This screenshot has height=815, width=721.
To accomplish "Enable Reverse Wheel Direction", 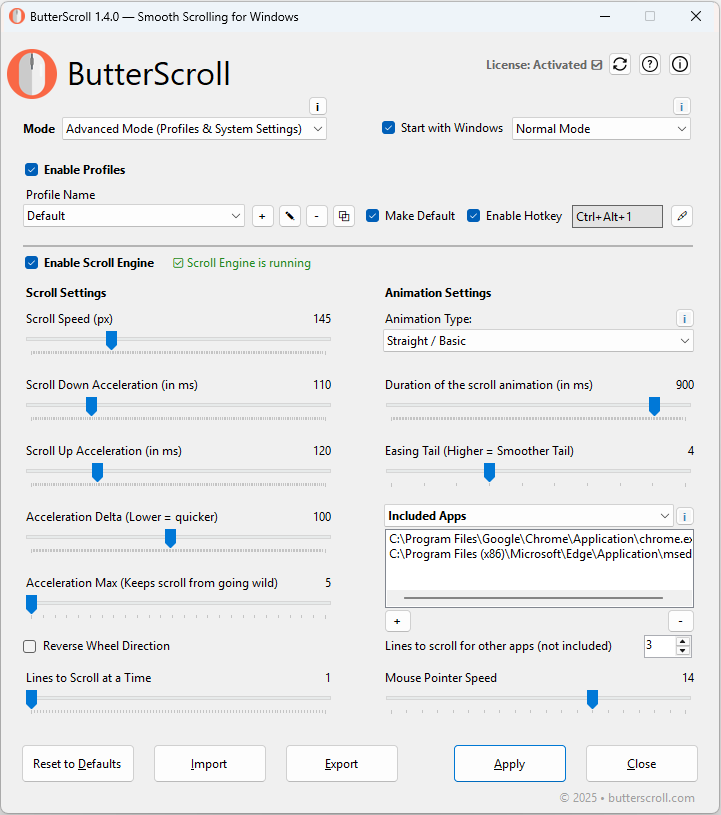I will tap(29, 645).
